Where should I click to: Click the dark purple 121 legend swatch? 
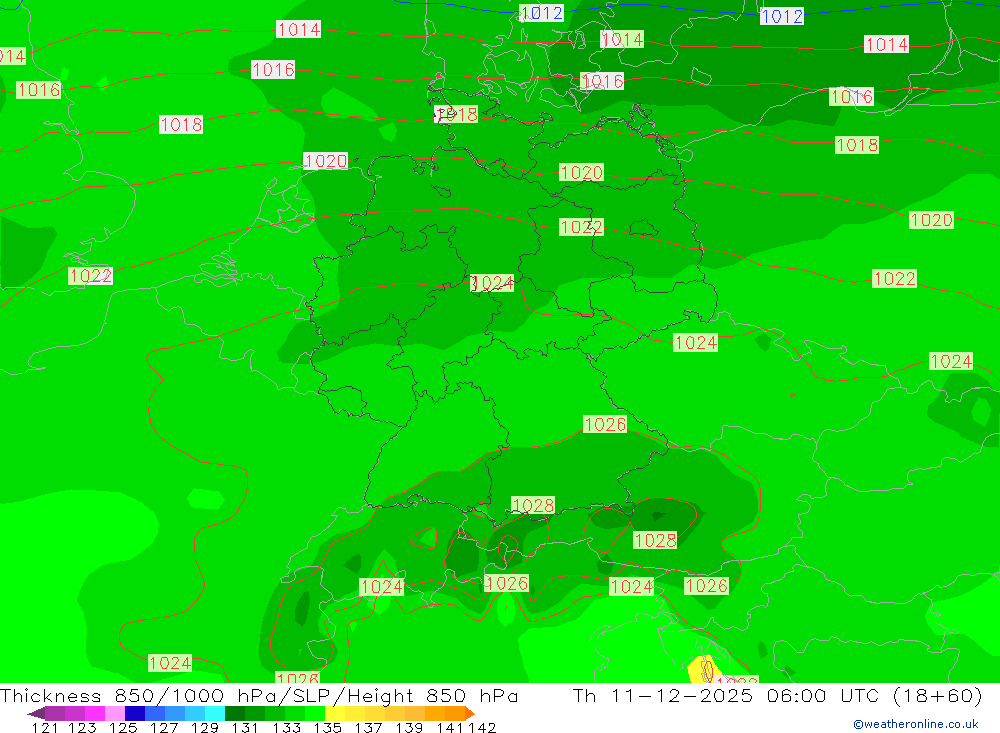click(x=55, y=713)
